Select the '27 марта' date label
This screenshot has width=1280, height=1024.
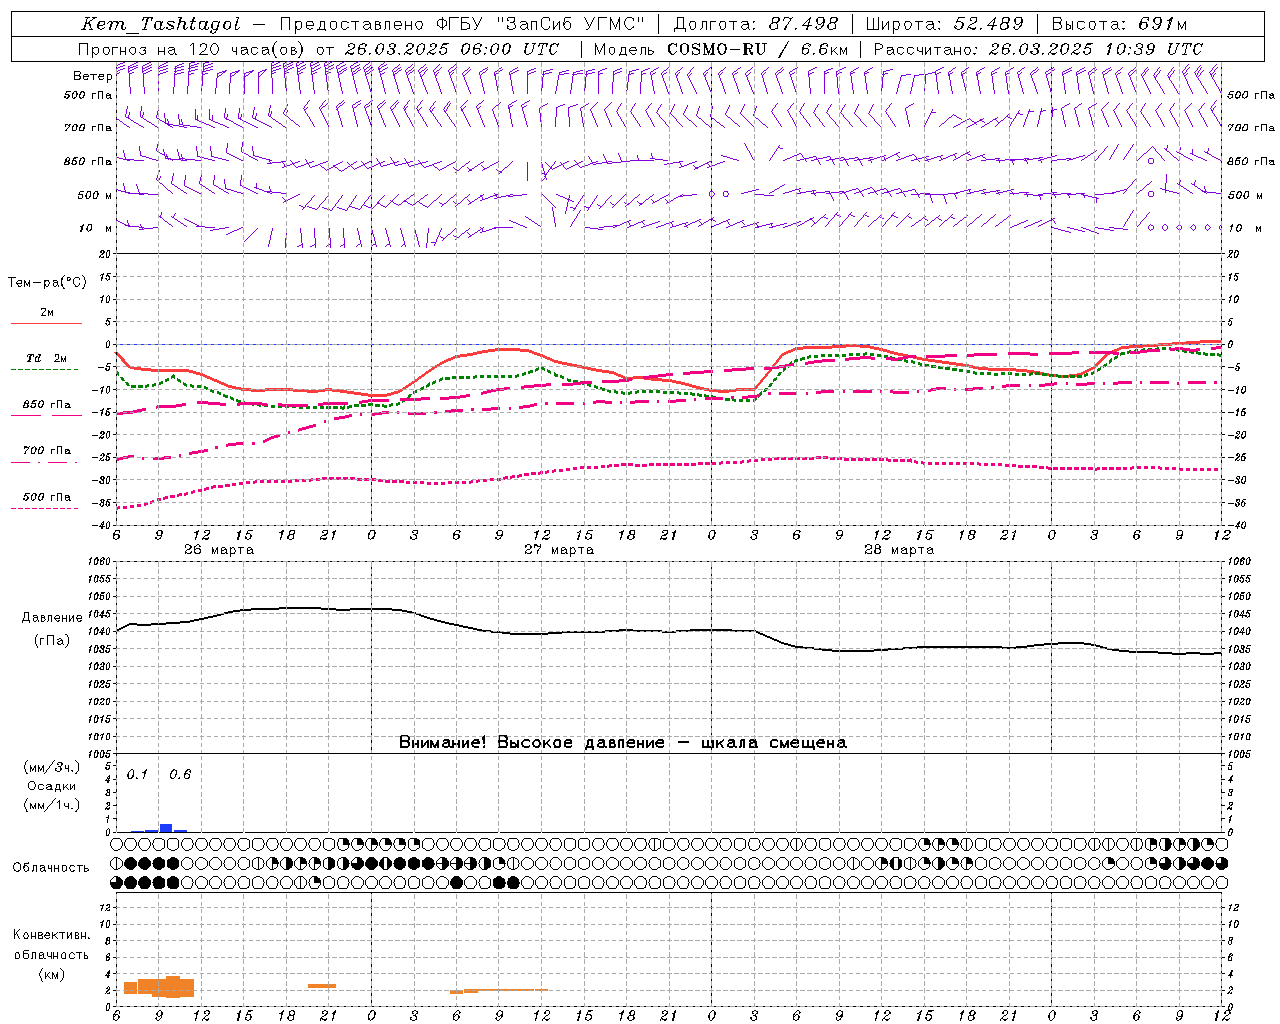560,550
